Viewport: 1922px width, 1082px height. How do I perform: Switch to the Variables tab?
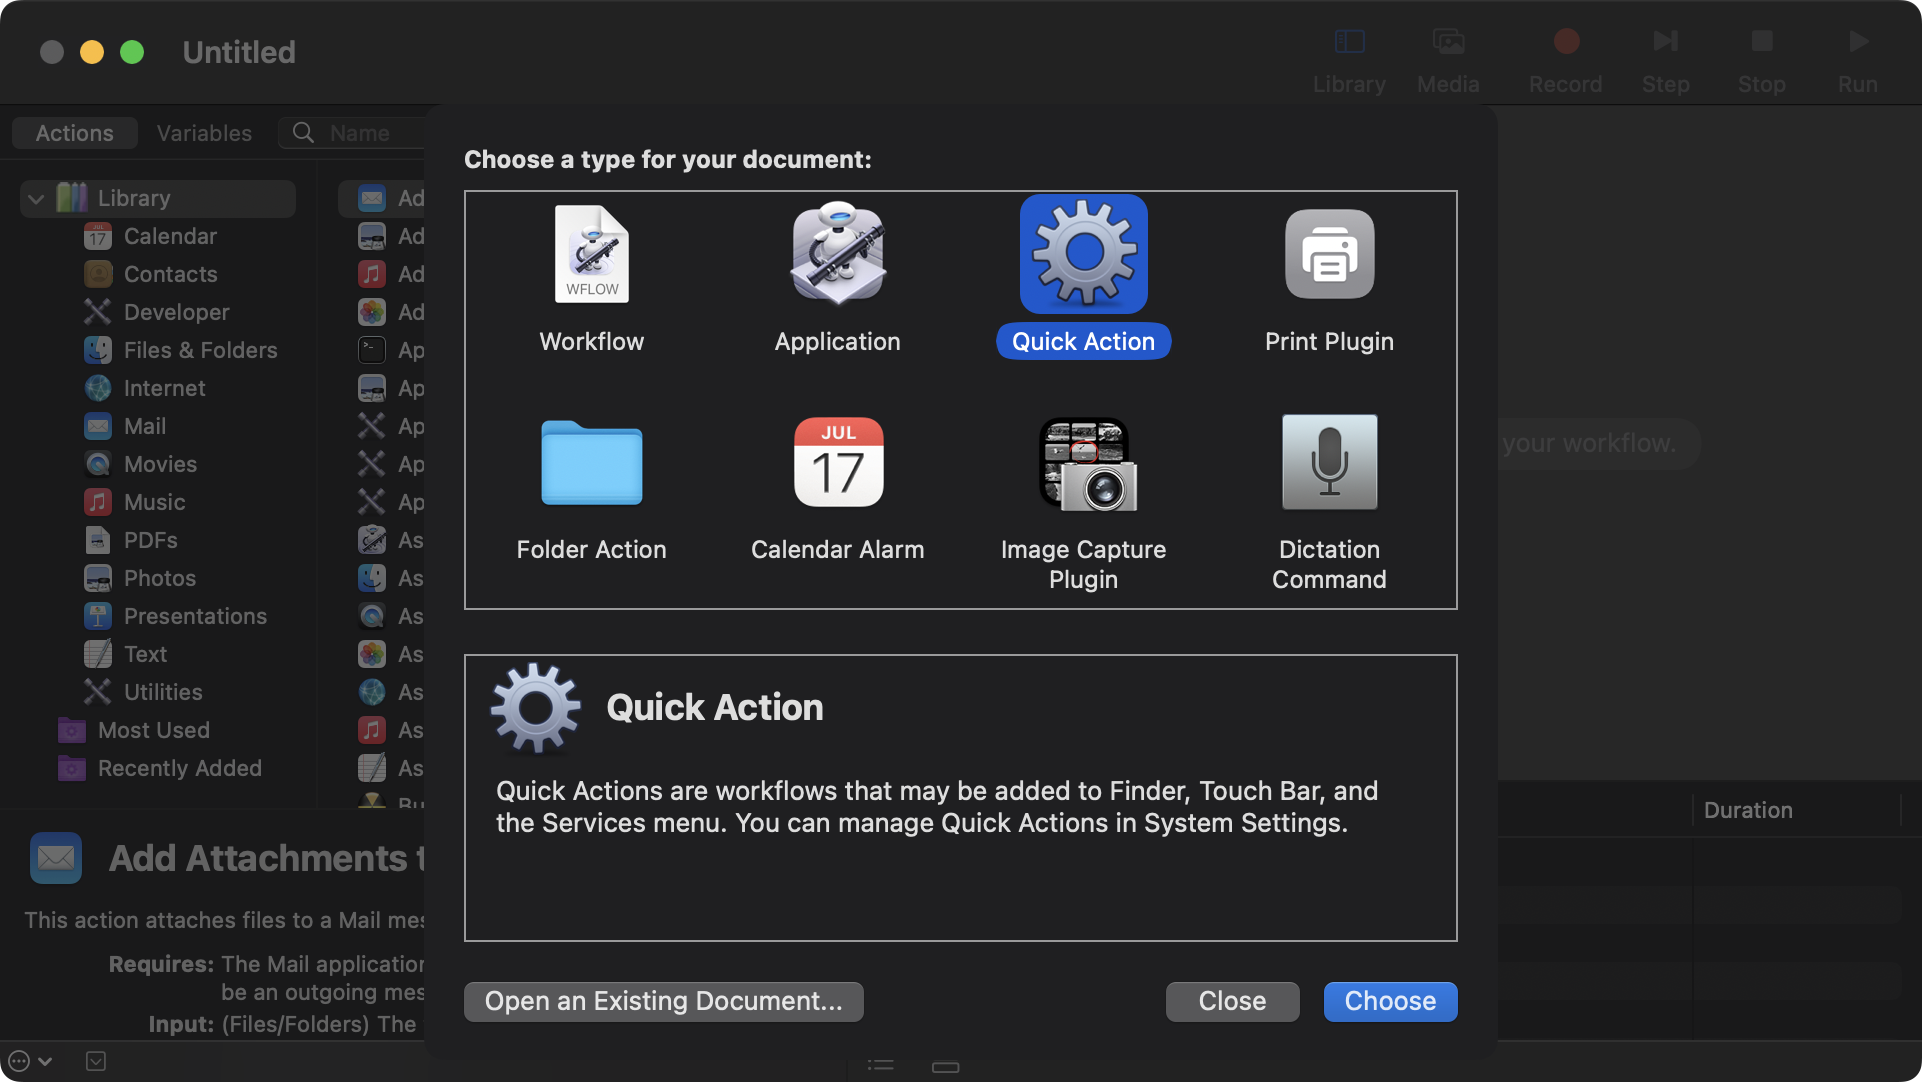[x=203, y=132]
